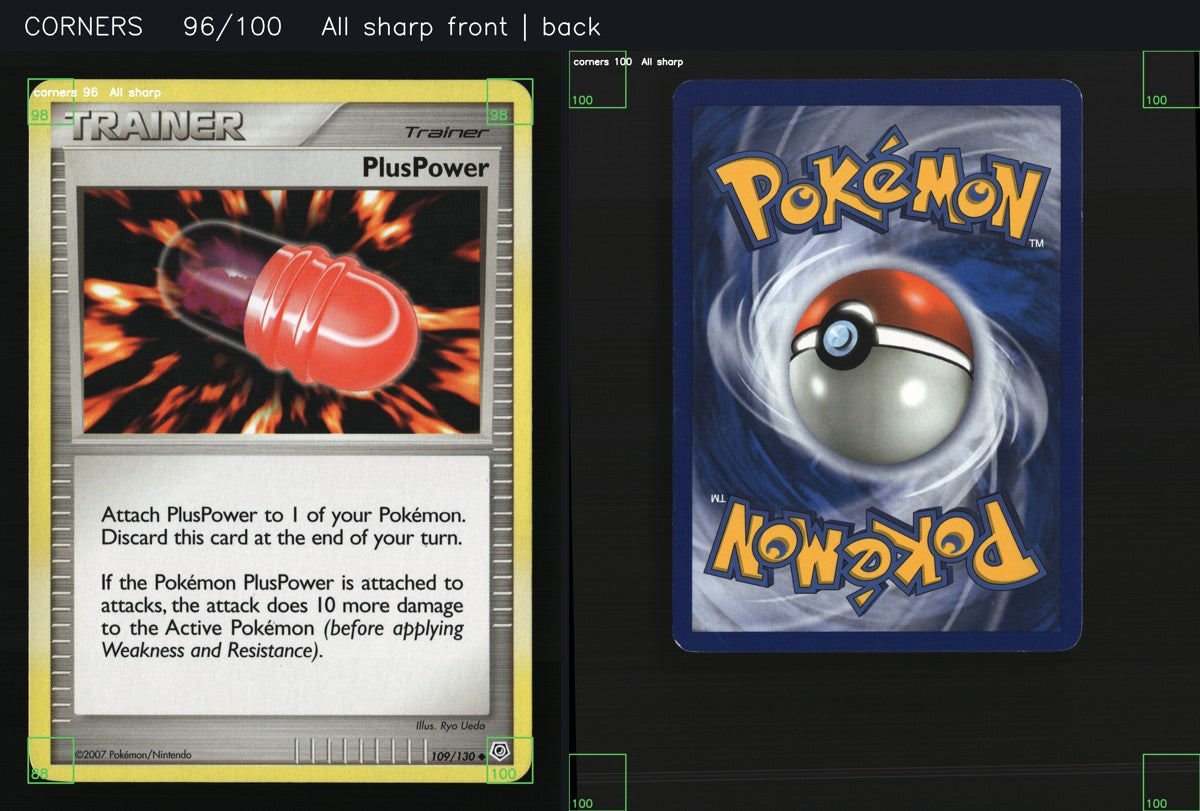Viewport: 1200px width, 811px height.
Task: Click the TM mark beside the upright Pokémon logo
Action: coord(1037,243)
